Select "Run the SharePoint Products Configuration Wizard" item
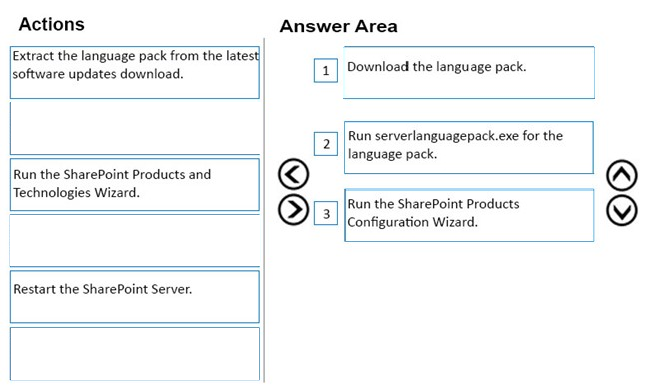This screenshot has height=390, width=646. pyautogui.click(x=469, y=215)
